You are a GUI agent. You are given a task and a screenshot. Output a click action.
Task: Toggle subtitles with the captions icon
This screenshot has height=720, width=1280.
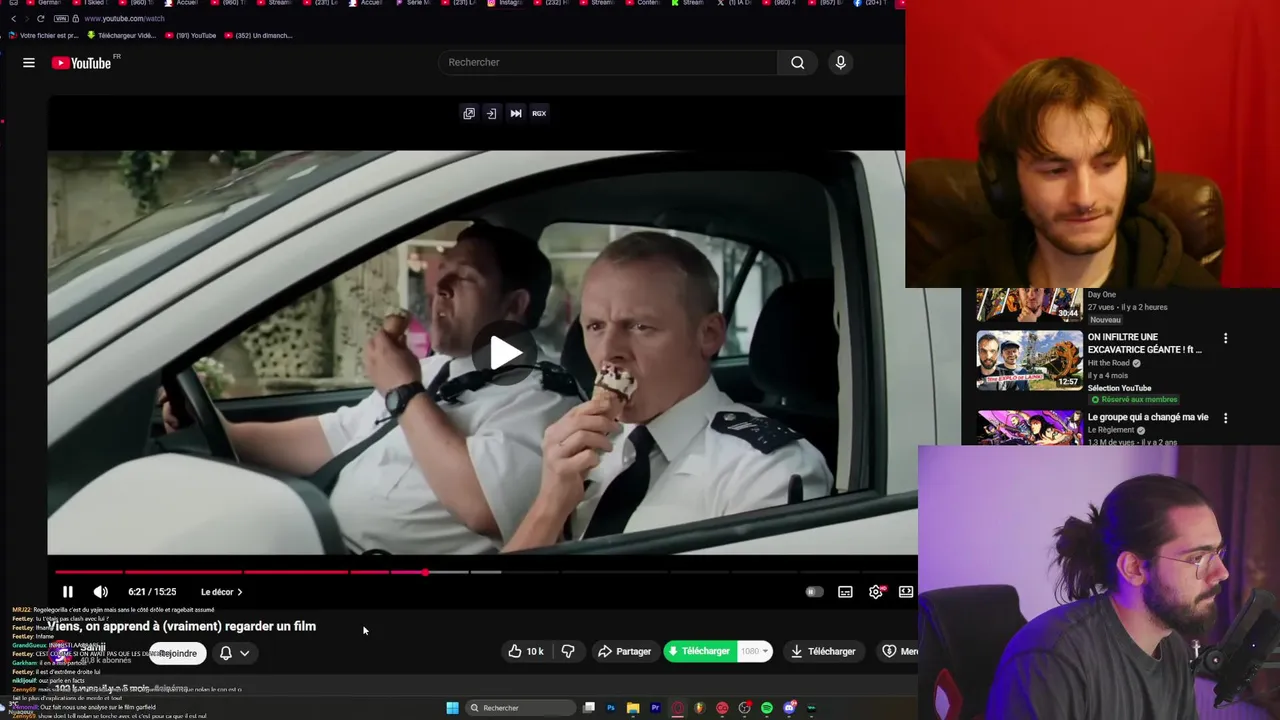click(845, 592)
